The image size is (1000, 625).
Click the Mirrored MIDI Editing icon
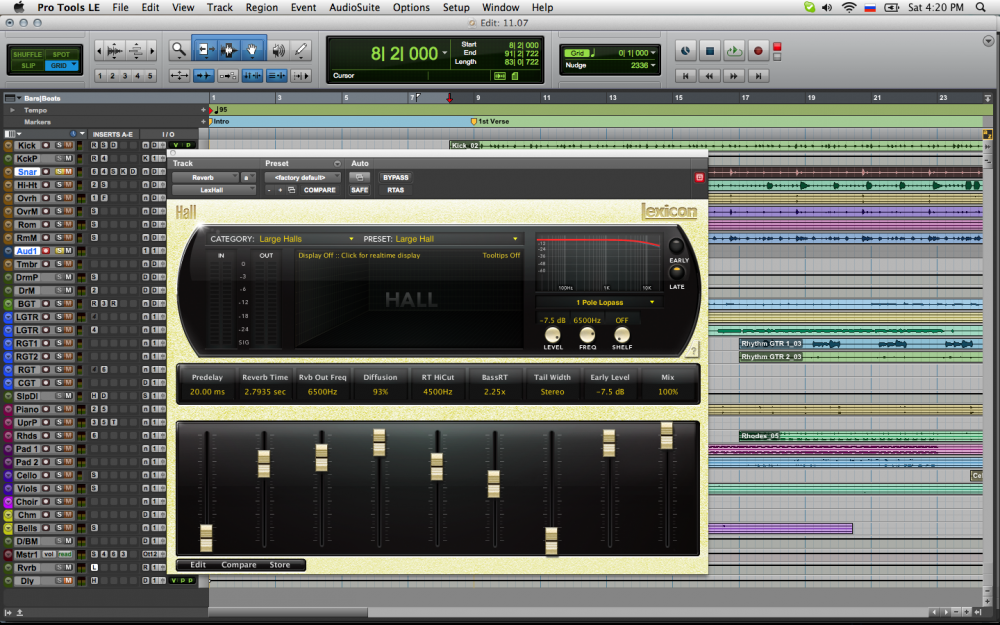coord(228,75)
